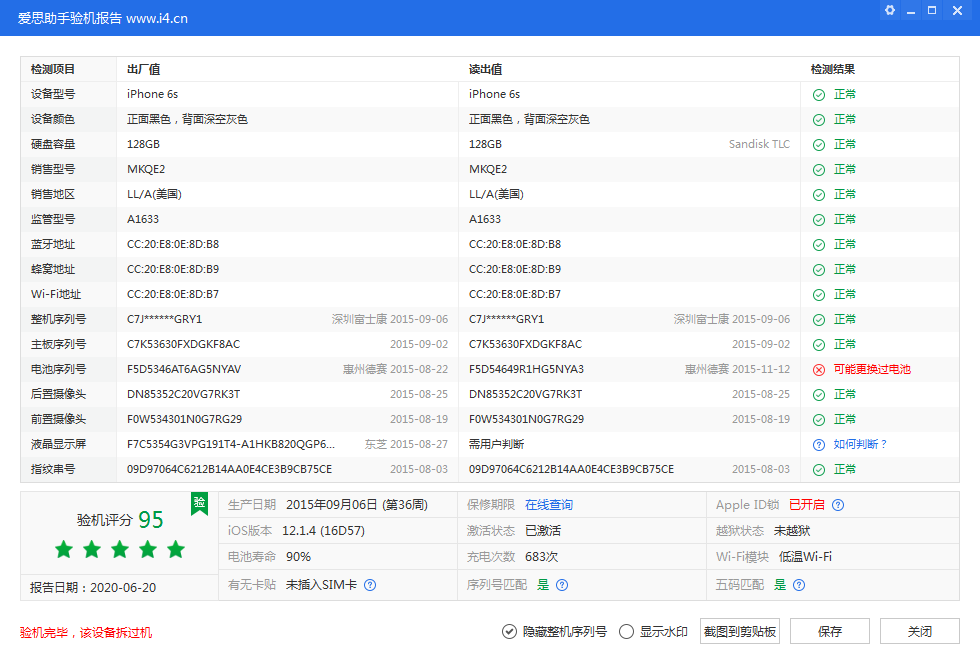Open 在线查询 warranty link
The width and height of the screenshot is (980, 664).
click(549, 505)
